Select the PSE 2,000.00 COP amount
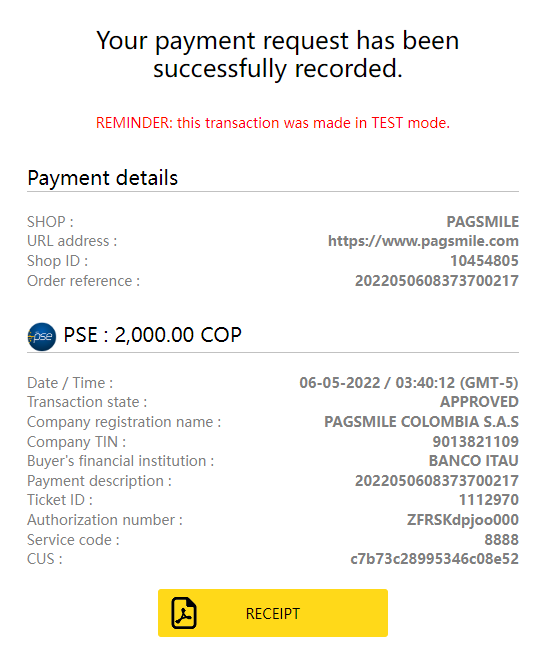Image resolution: width=539 pixels, height=647 pixels. click(152, 335)
